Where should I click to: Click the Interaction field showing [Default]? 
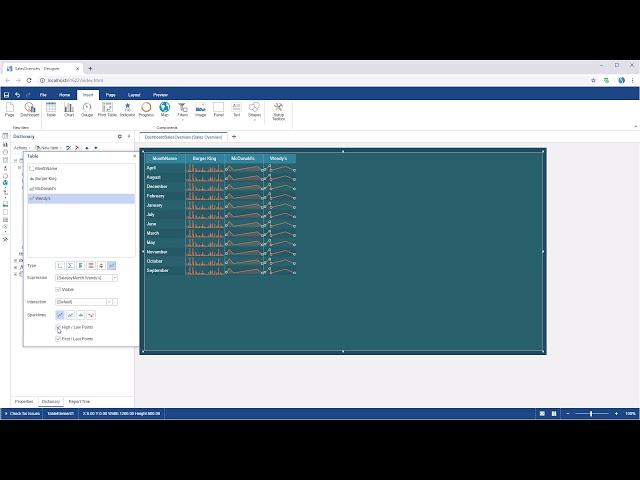click(81, 302)
